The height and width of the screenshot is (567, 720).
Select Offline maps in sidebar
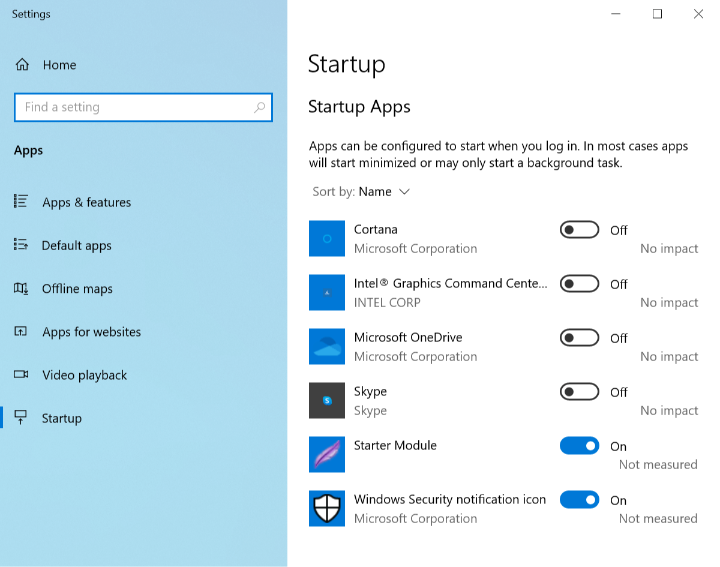[x=77, y=289]
